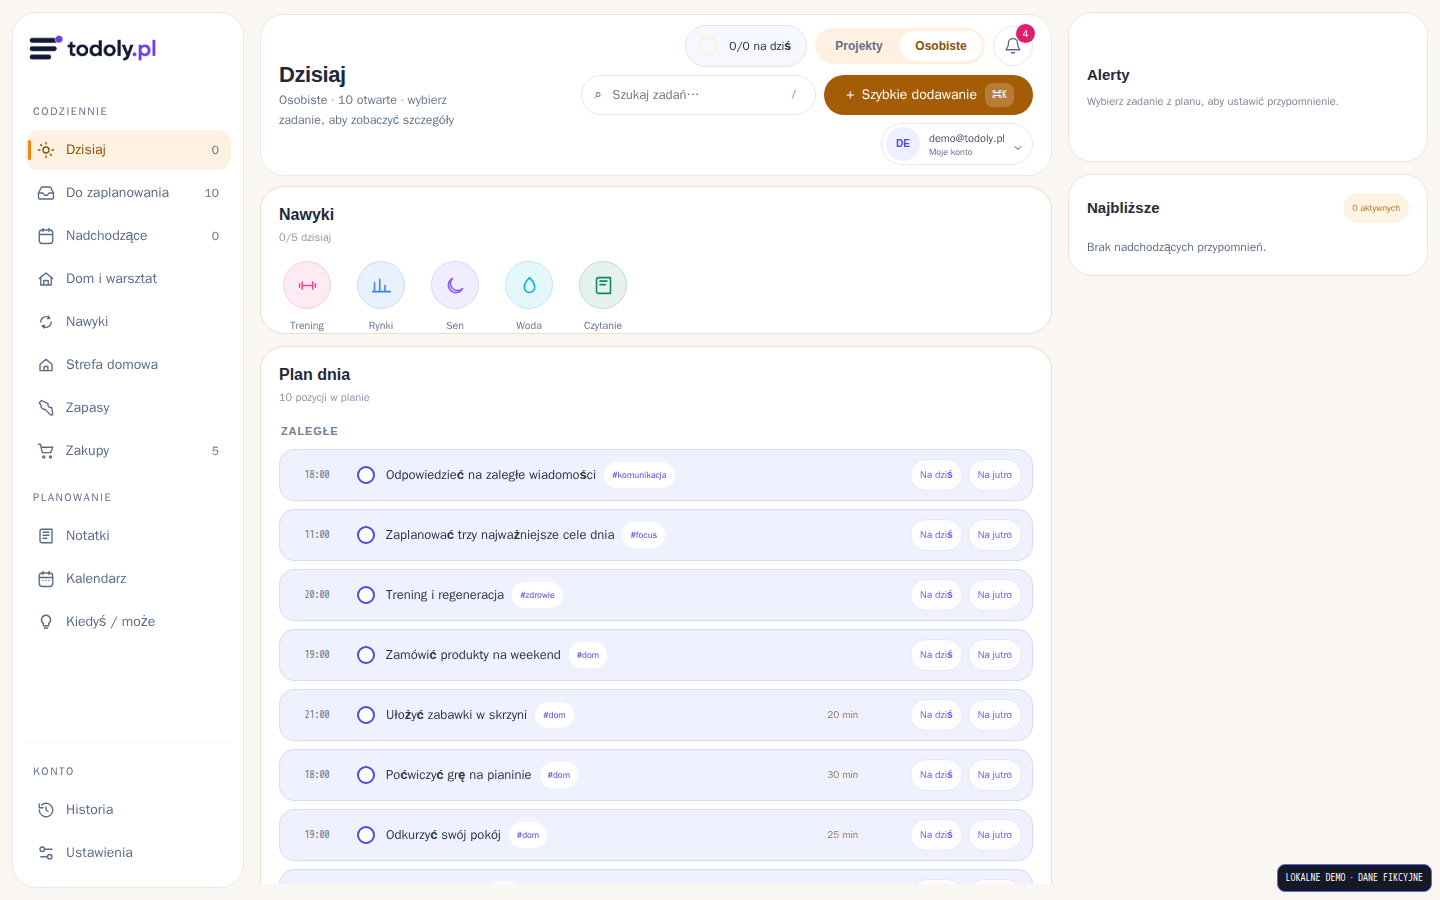The image size is (1440, 900).
Task: Open Dom i warsztat in the sidebar
Action: pyautogui.click(x=128, y=279)
